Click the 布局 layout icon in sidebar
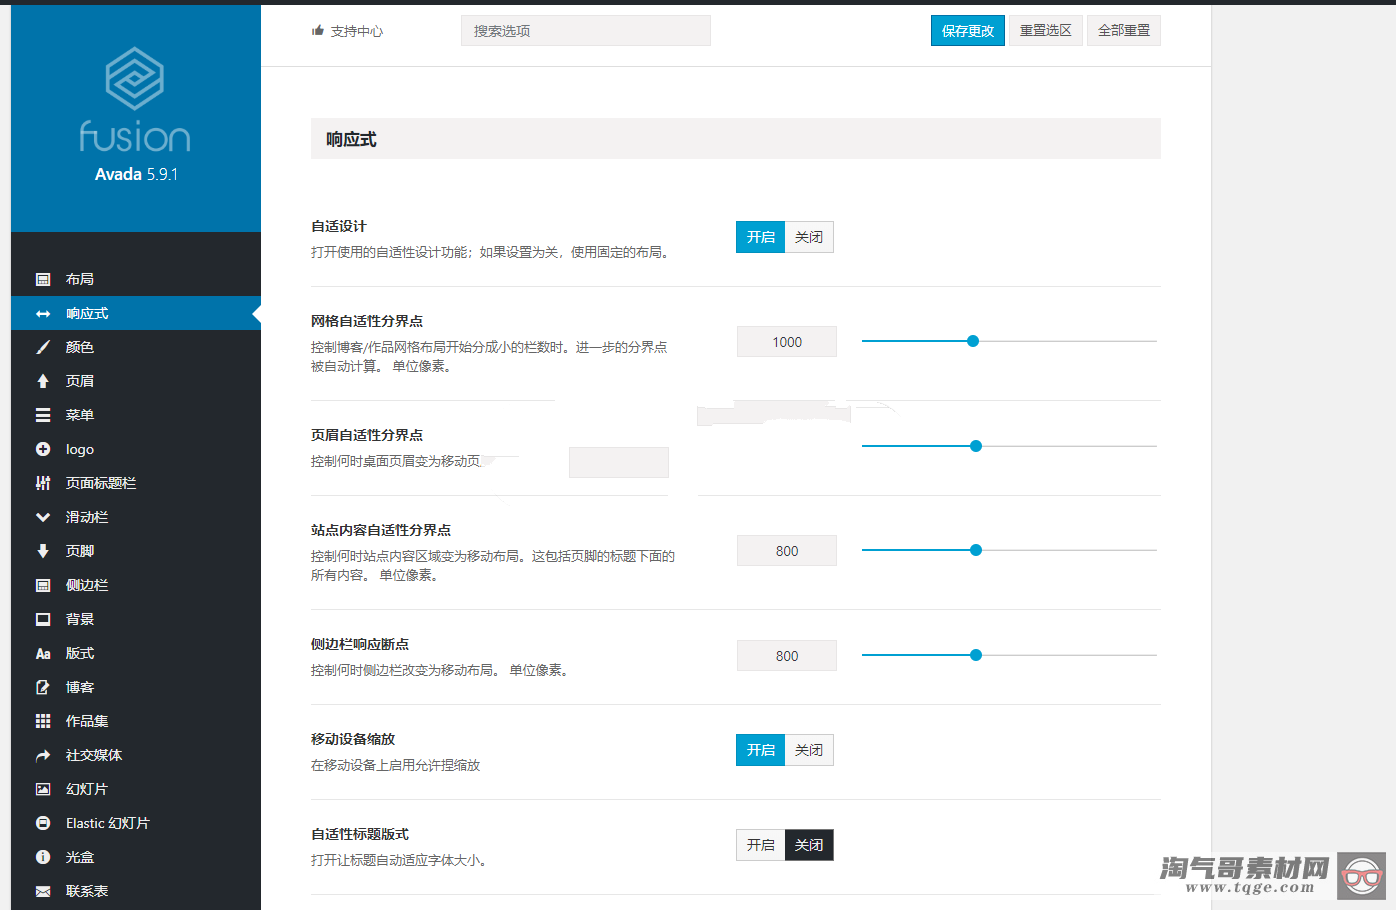This screenshot has width=1396, height=910. [x=43, y=279]
